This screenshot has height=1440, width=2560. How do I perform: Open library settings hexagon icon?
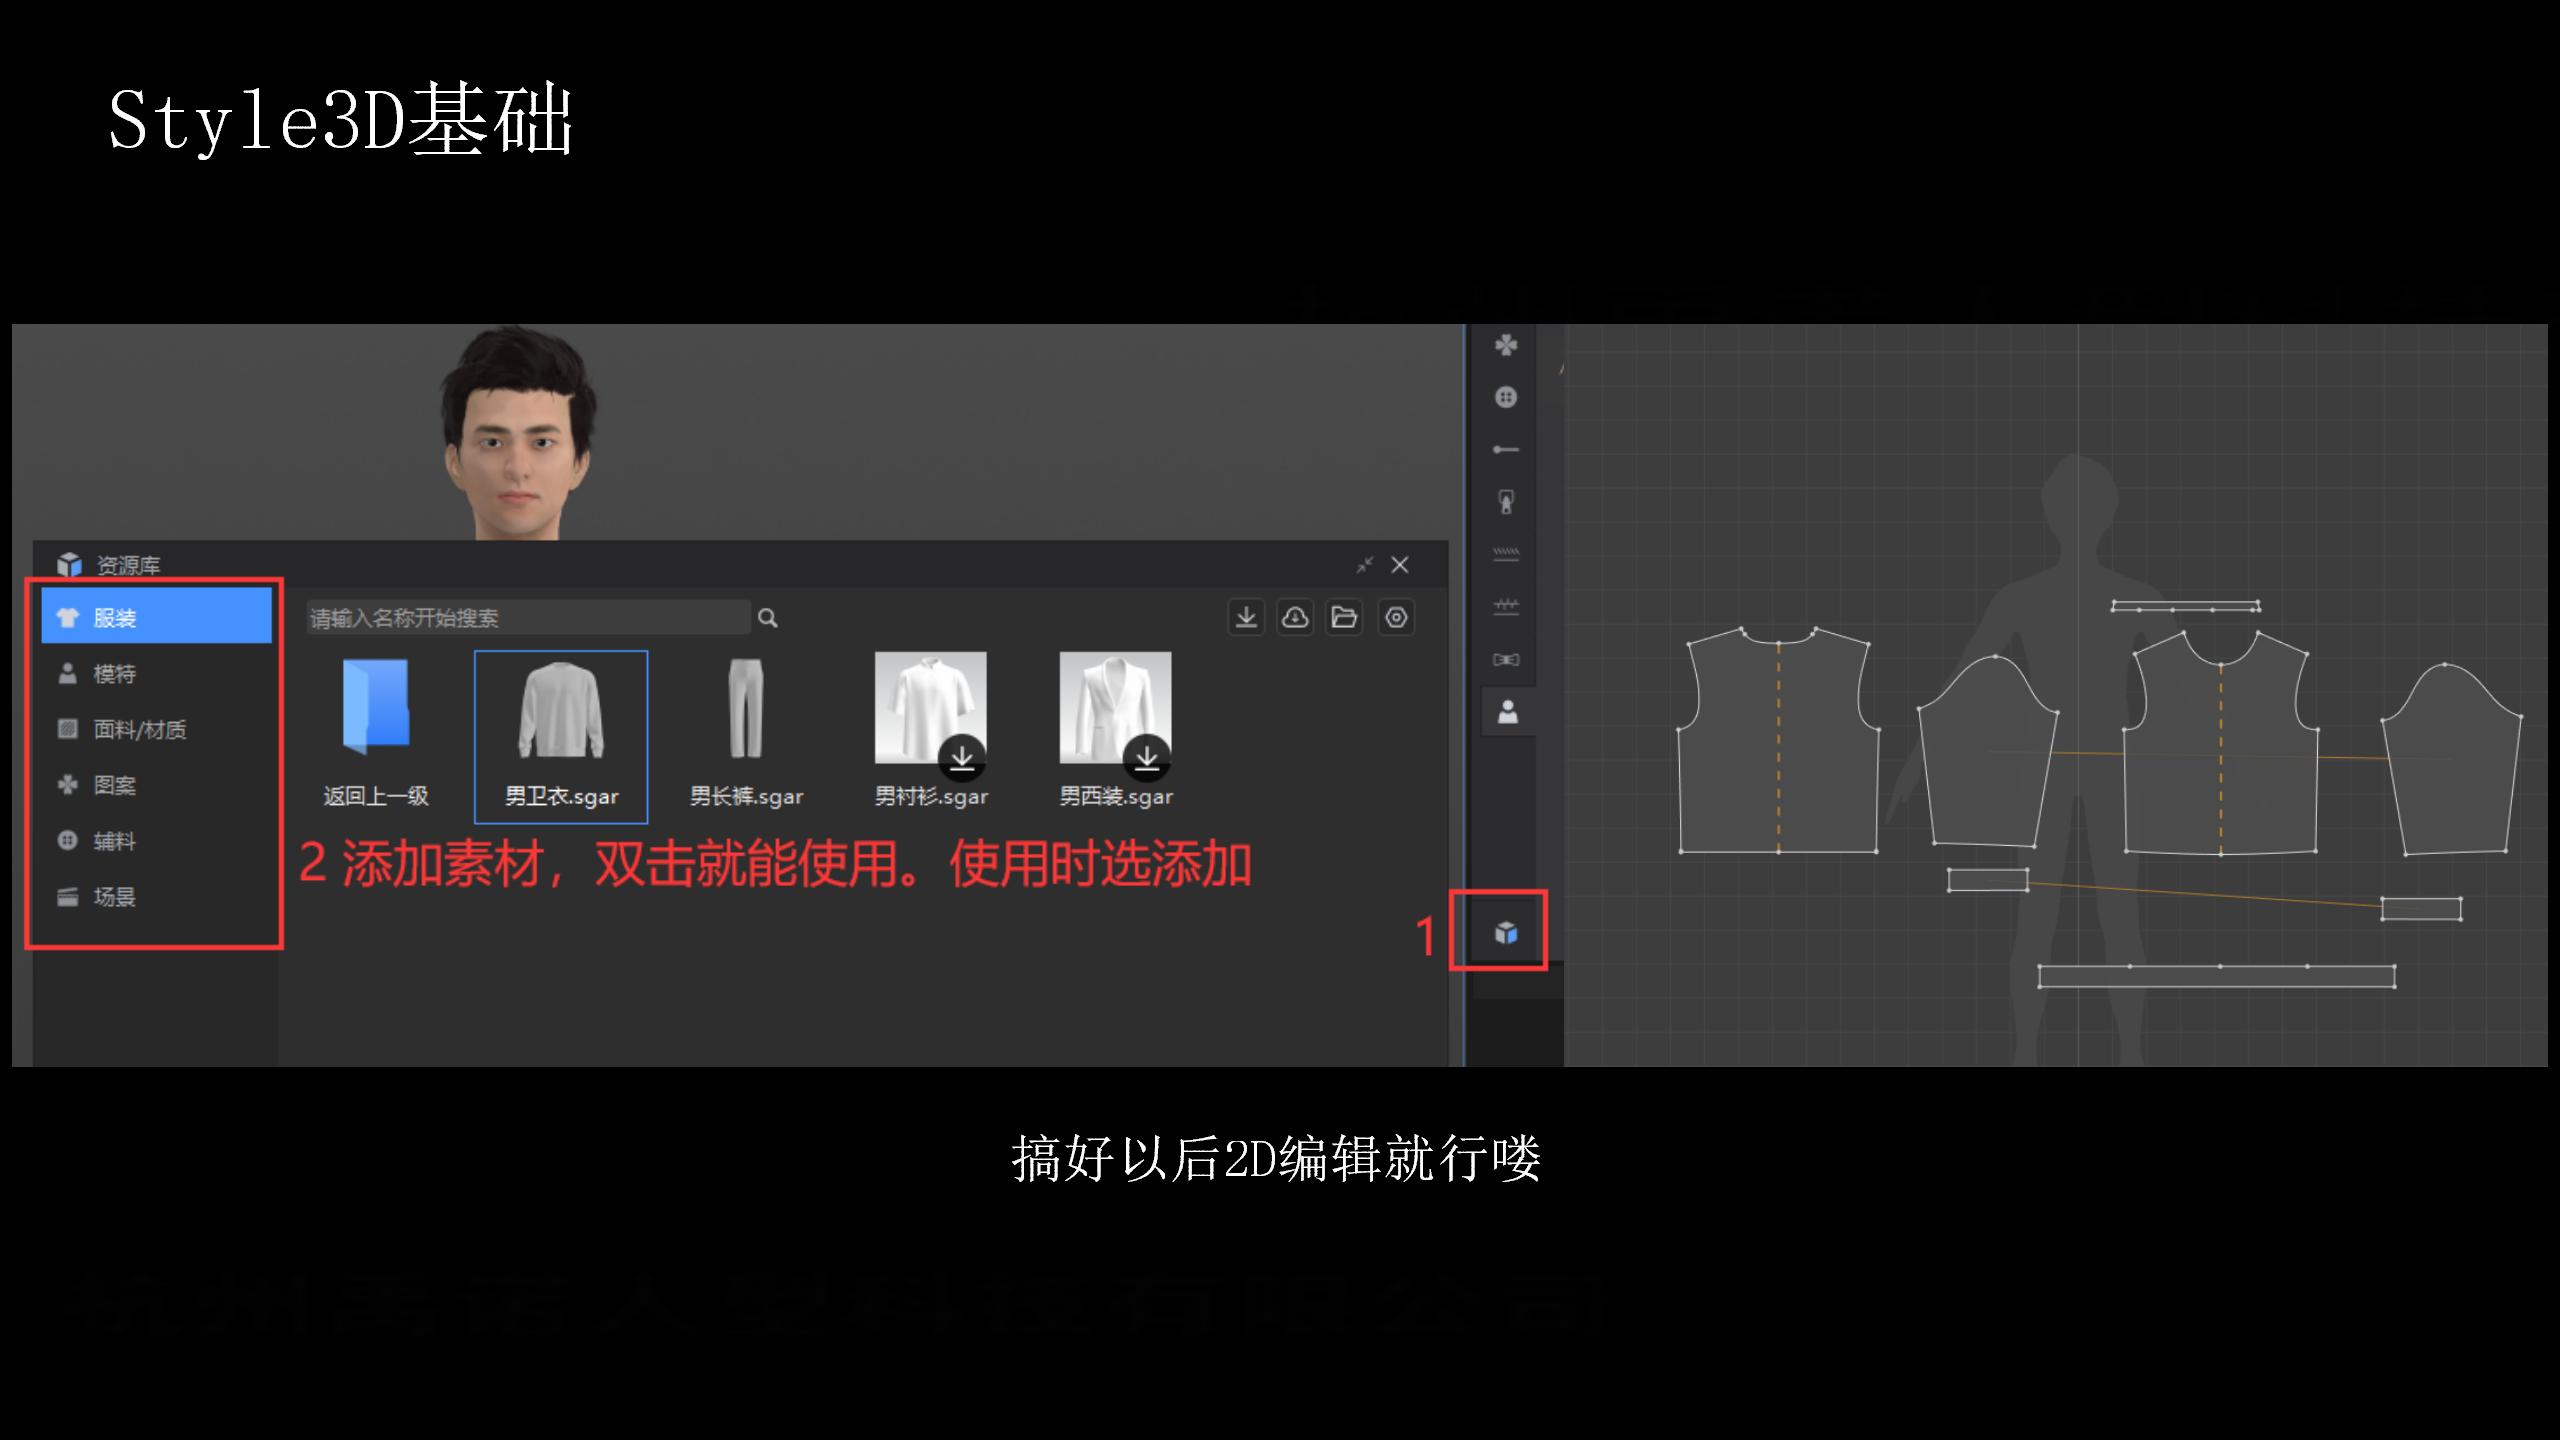1396,618
